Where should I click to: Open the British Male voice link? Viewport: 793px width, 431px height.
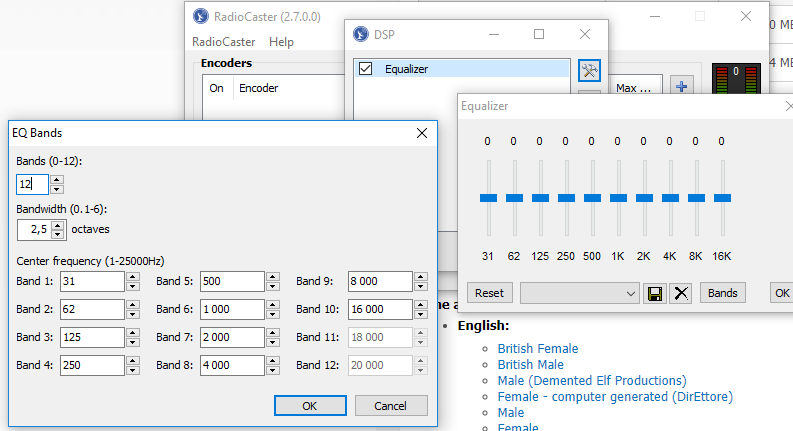tap(531, 365)
